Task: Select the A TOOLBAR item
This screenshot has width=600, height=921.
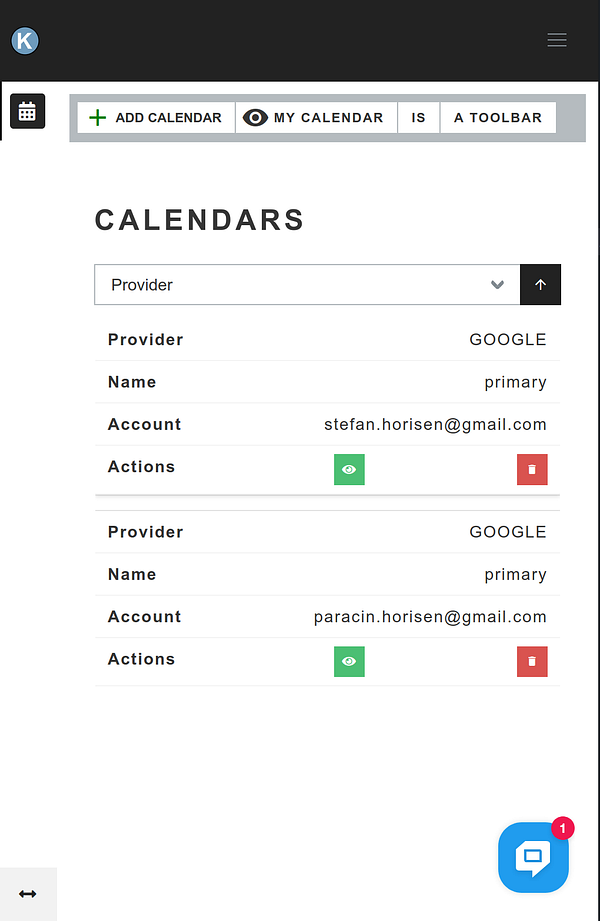Action: pos(498,117)
